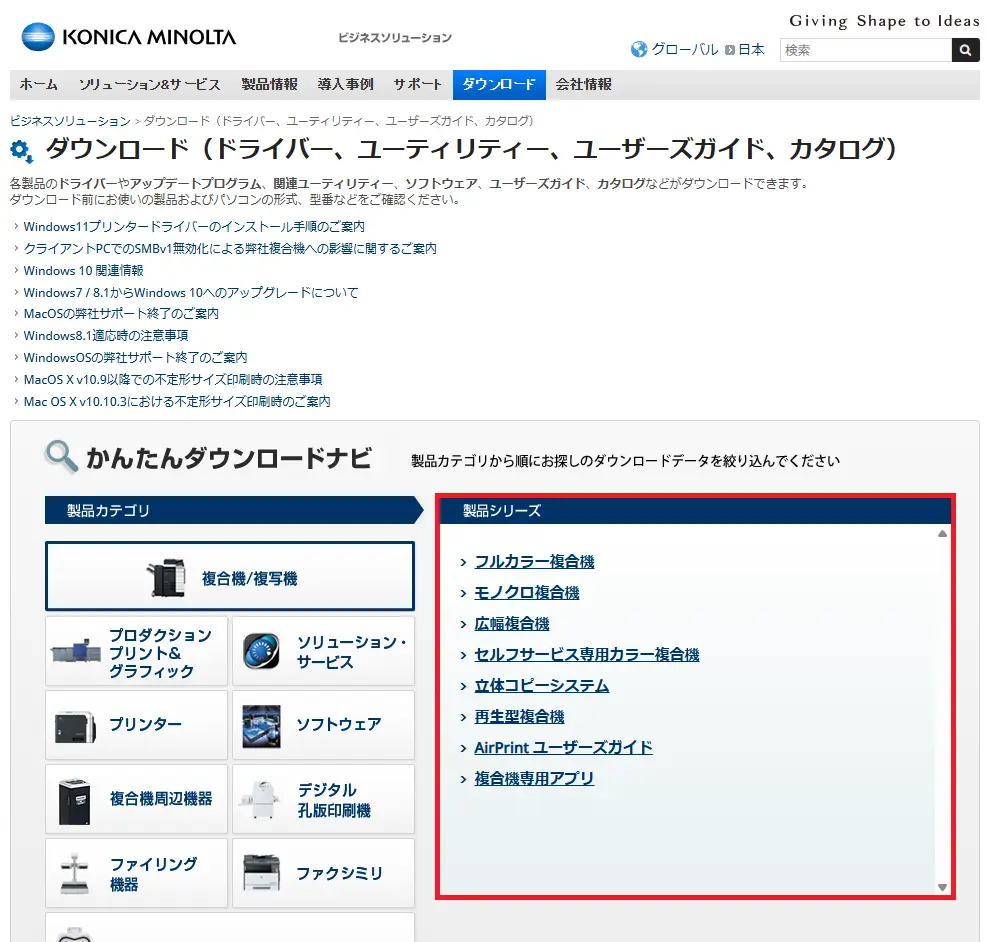Choose the プリンター product category

[x=137, y=724]
